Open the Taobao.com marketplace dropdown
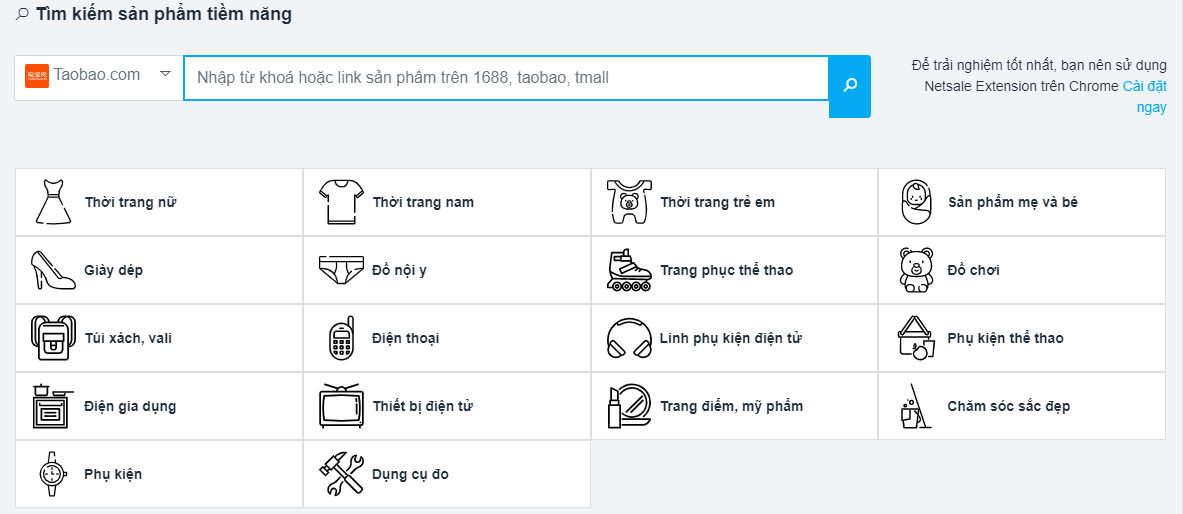The image size is (1183, 514). coord(99,77)
